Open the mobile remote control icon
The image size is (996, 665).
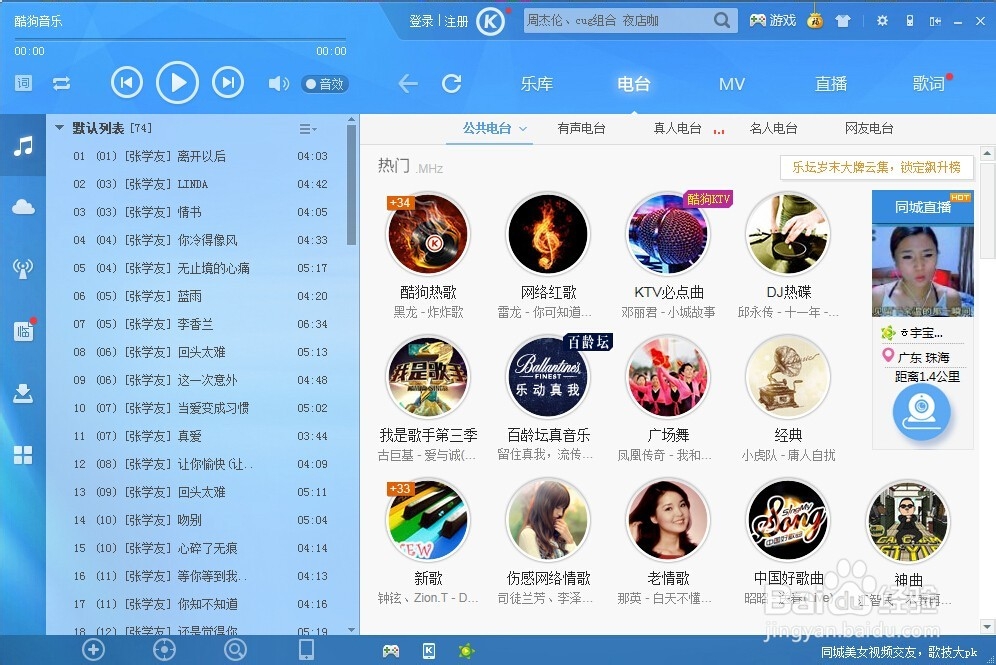pyautogui.click(x=910, y=20)
